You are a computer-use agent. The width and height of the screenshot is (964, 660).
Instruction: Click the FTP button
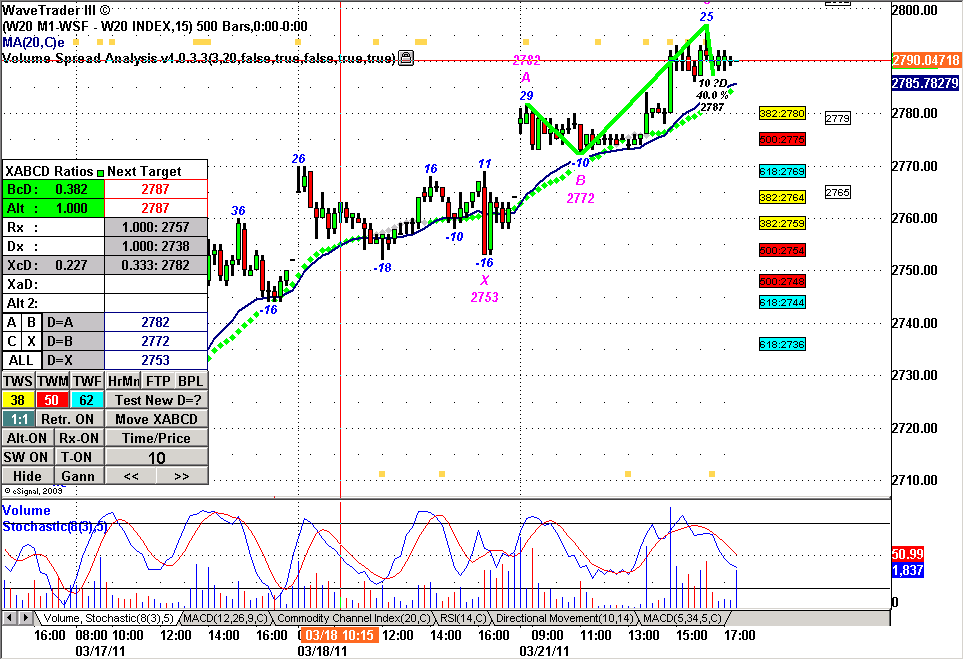coord(158,381)
